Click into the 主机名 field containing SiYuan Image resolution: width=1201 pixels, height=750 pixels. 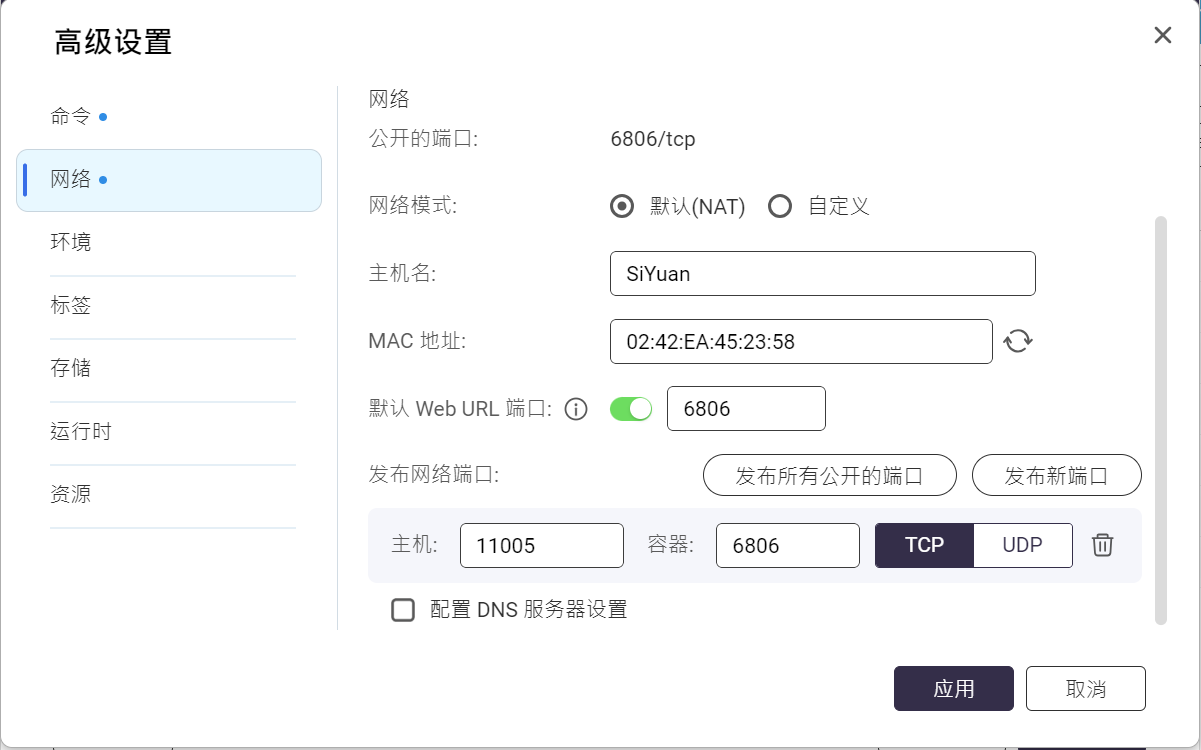click(x=822, y=274)
